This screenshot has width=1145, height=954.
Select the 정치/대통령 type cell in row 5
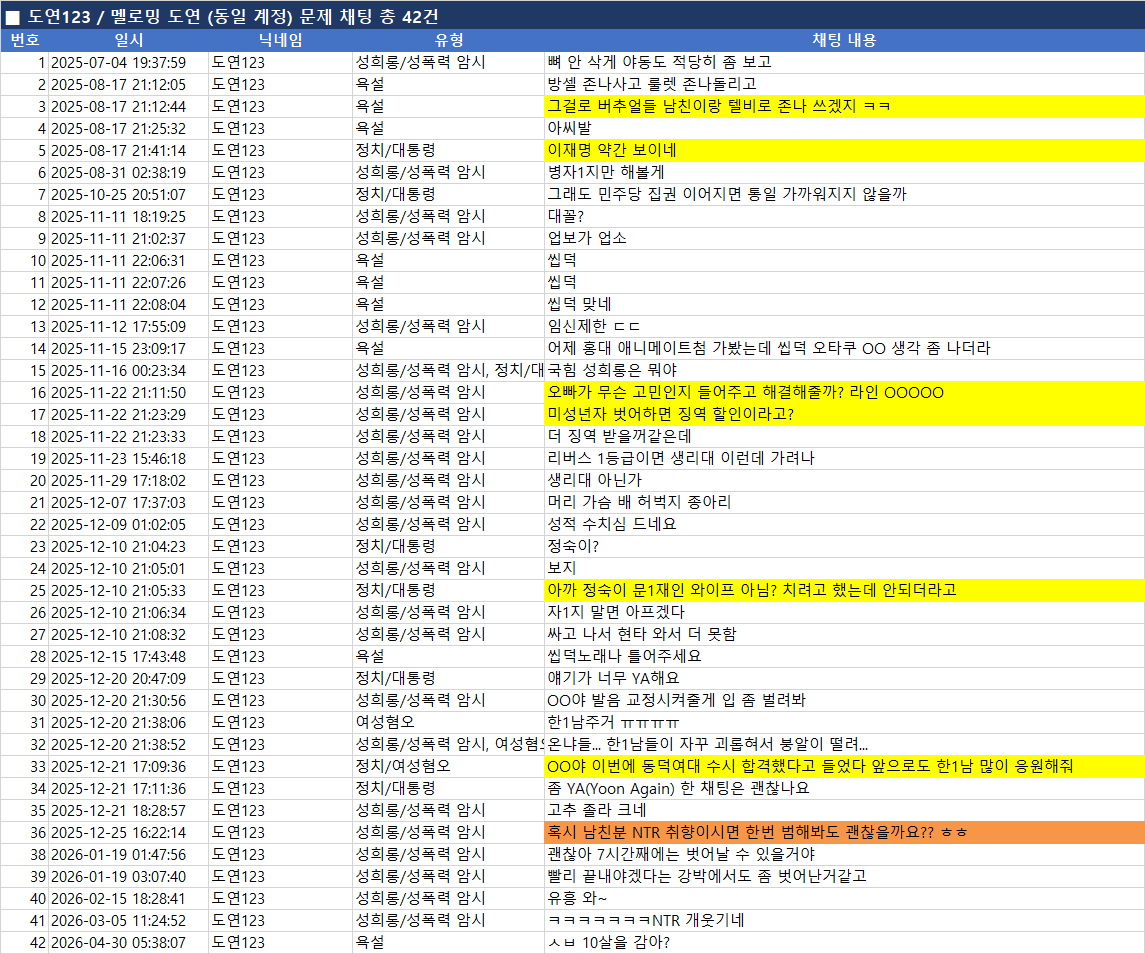coord(448,150)
